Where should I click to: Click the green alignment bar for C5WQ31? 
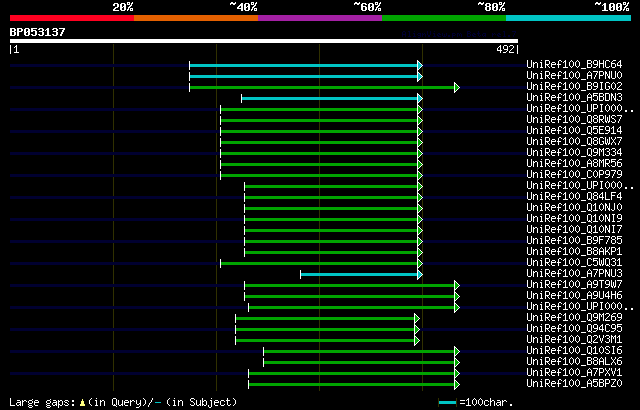(319, 264)
